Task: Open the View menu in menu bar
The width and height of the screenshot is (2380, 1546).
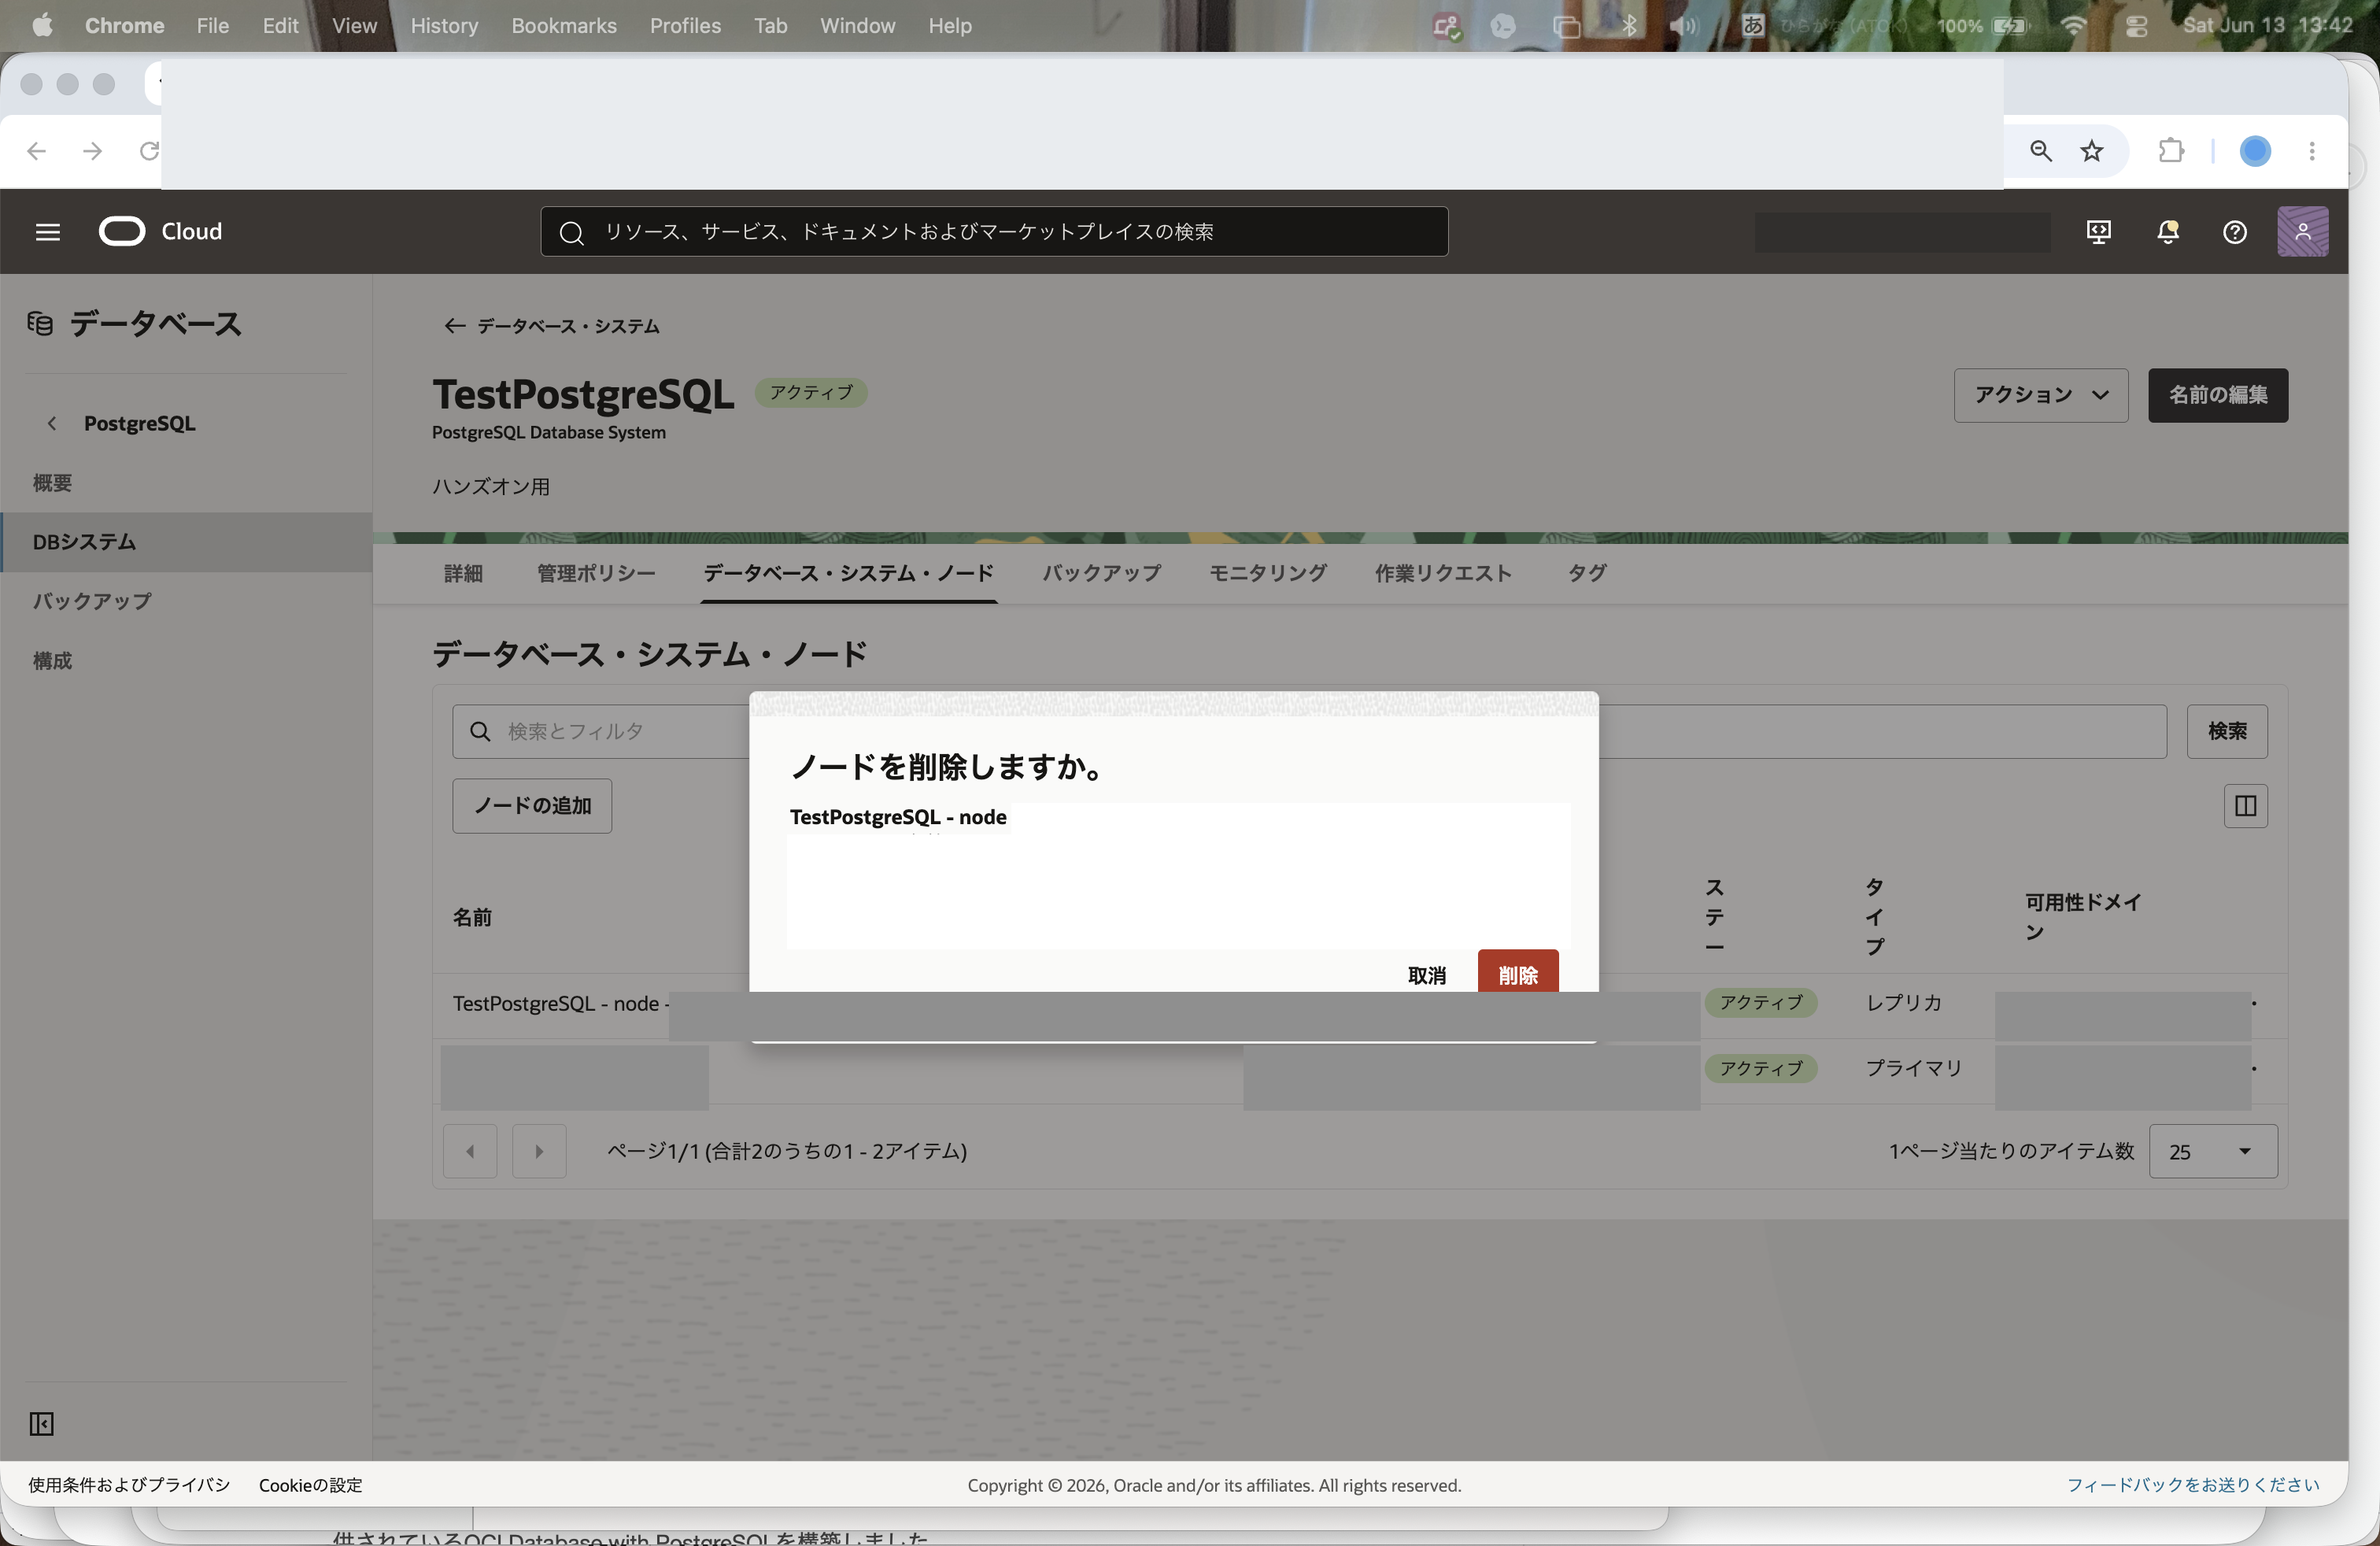Action: pos(354,26)
